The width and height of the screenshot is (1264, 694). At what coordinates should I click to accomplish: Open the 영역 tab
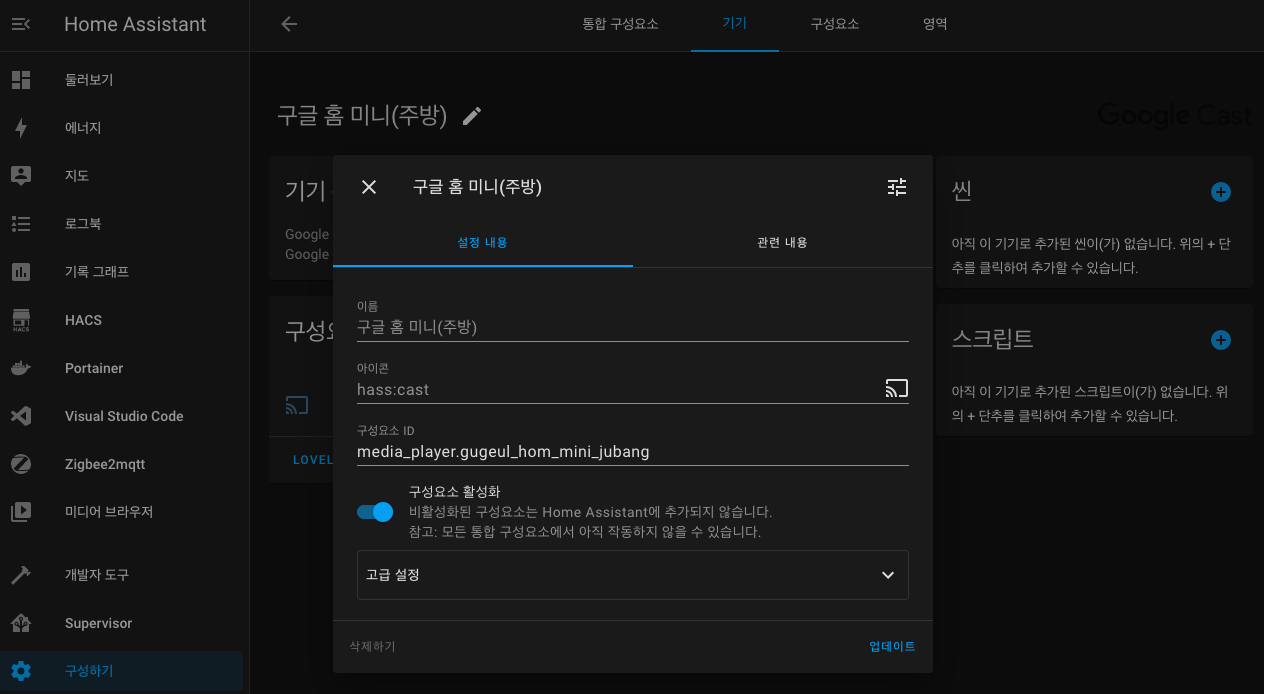[x=935, y=24]
